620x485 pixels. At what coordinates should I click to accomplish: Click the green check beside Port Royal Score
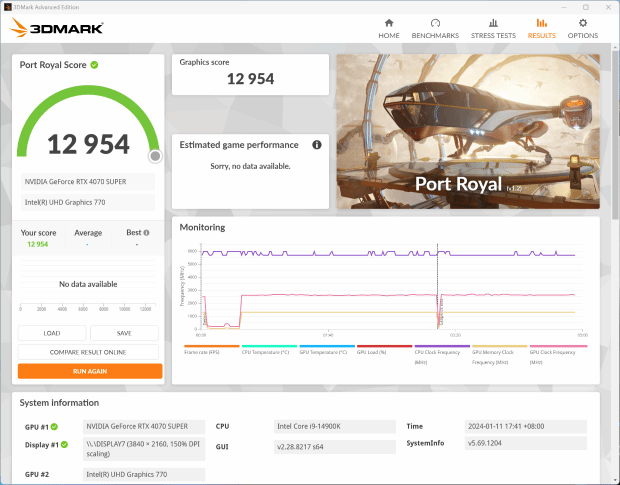pyautogui.click(x=94, y=65)
